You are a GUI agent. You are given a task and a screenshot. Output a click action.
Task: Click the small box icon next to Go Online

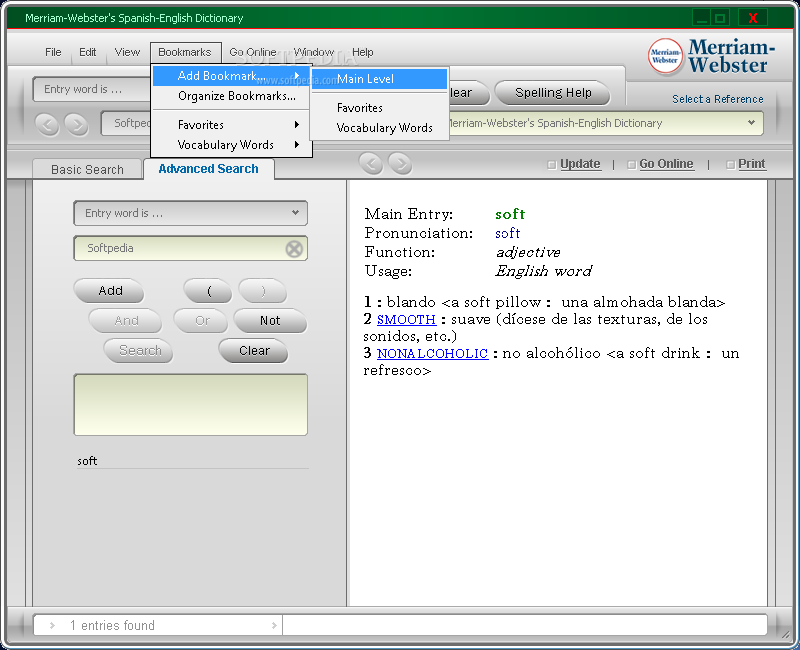click(x=631, y=165)
